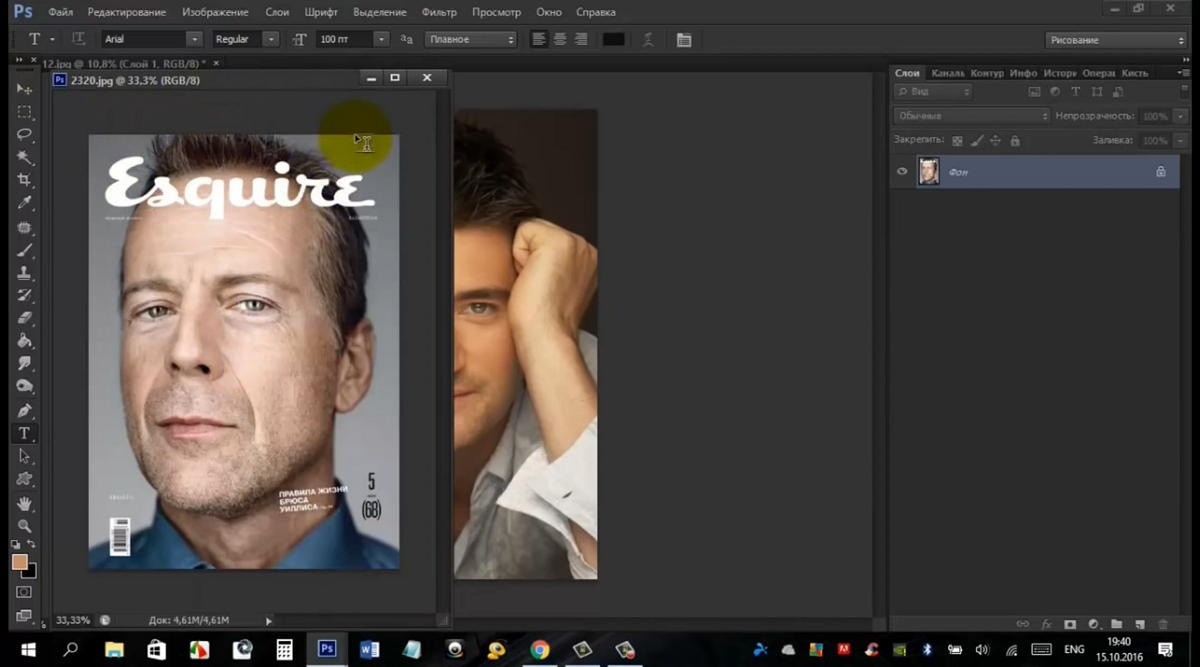
Task: Open the Рисование workspace dropdown
Action: [1116, 40]
